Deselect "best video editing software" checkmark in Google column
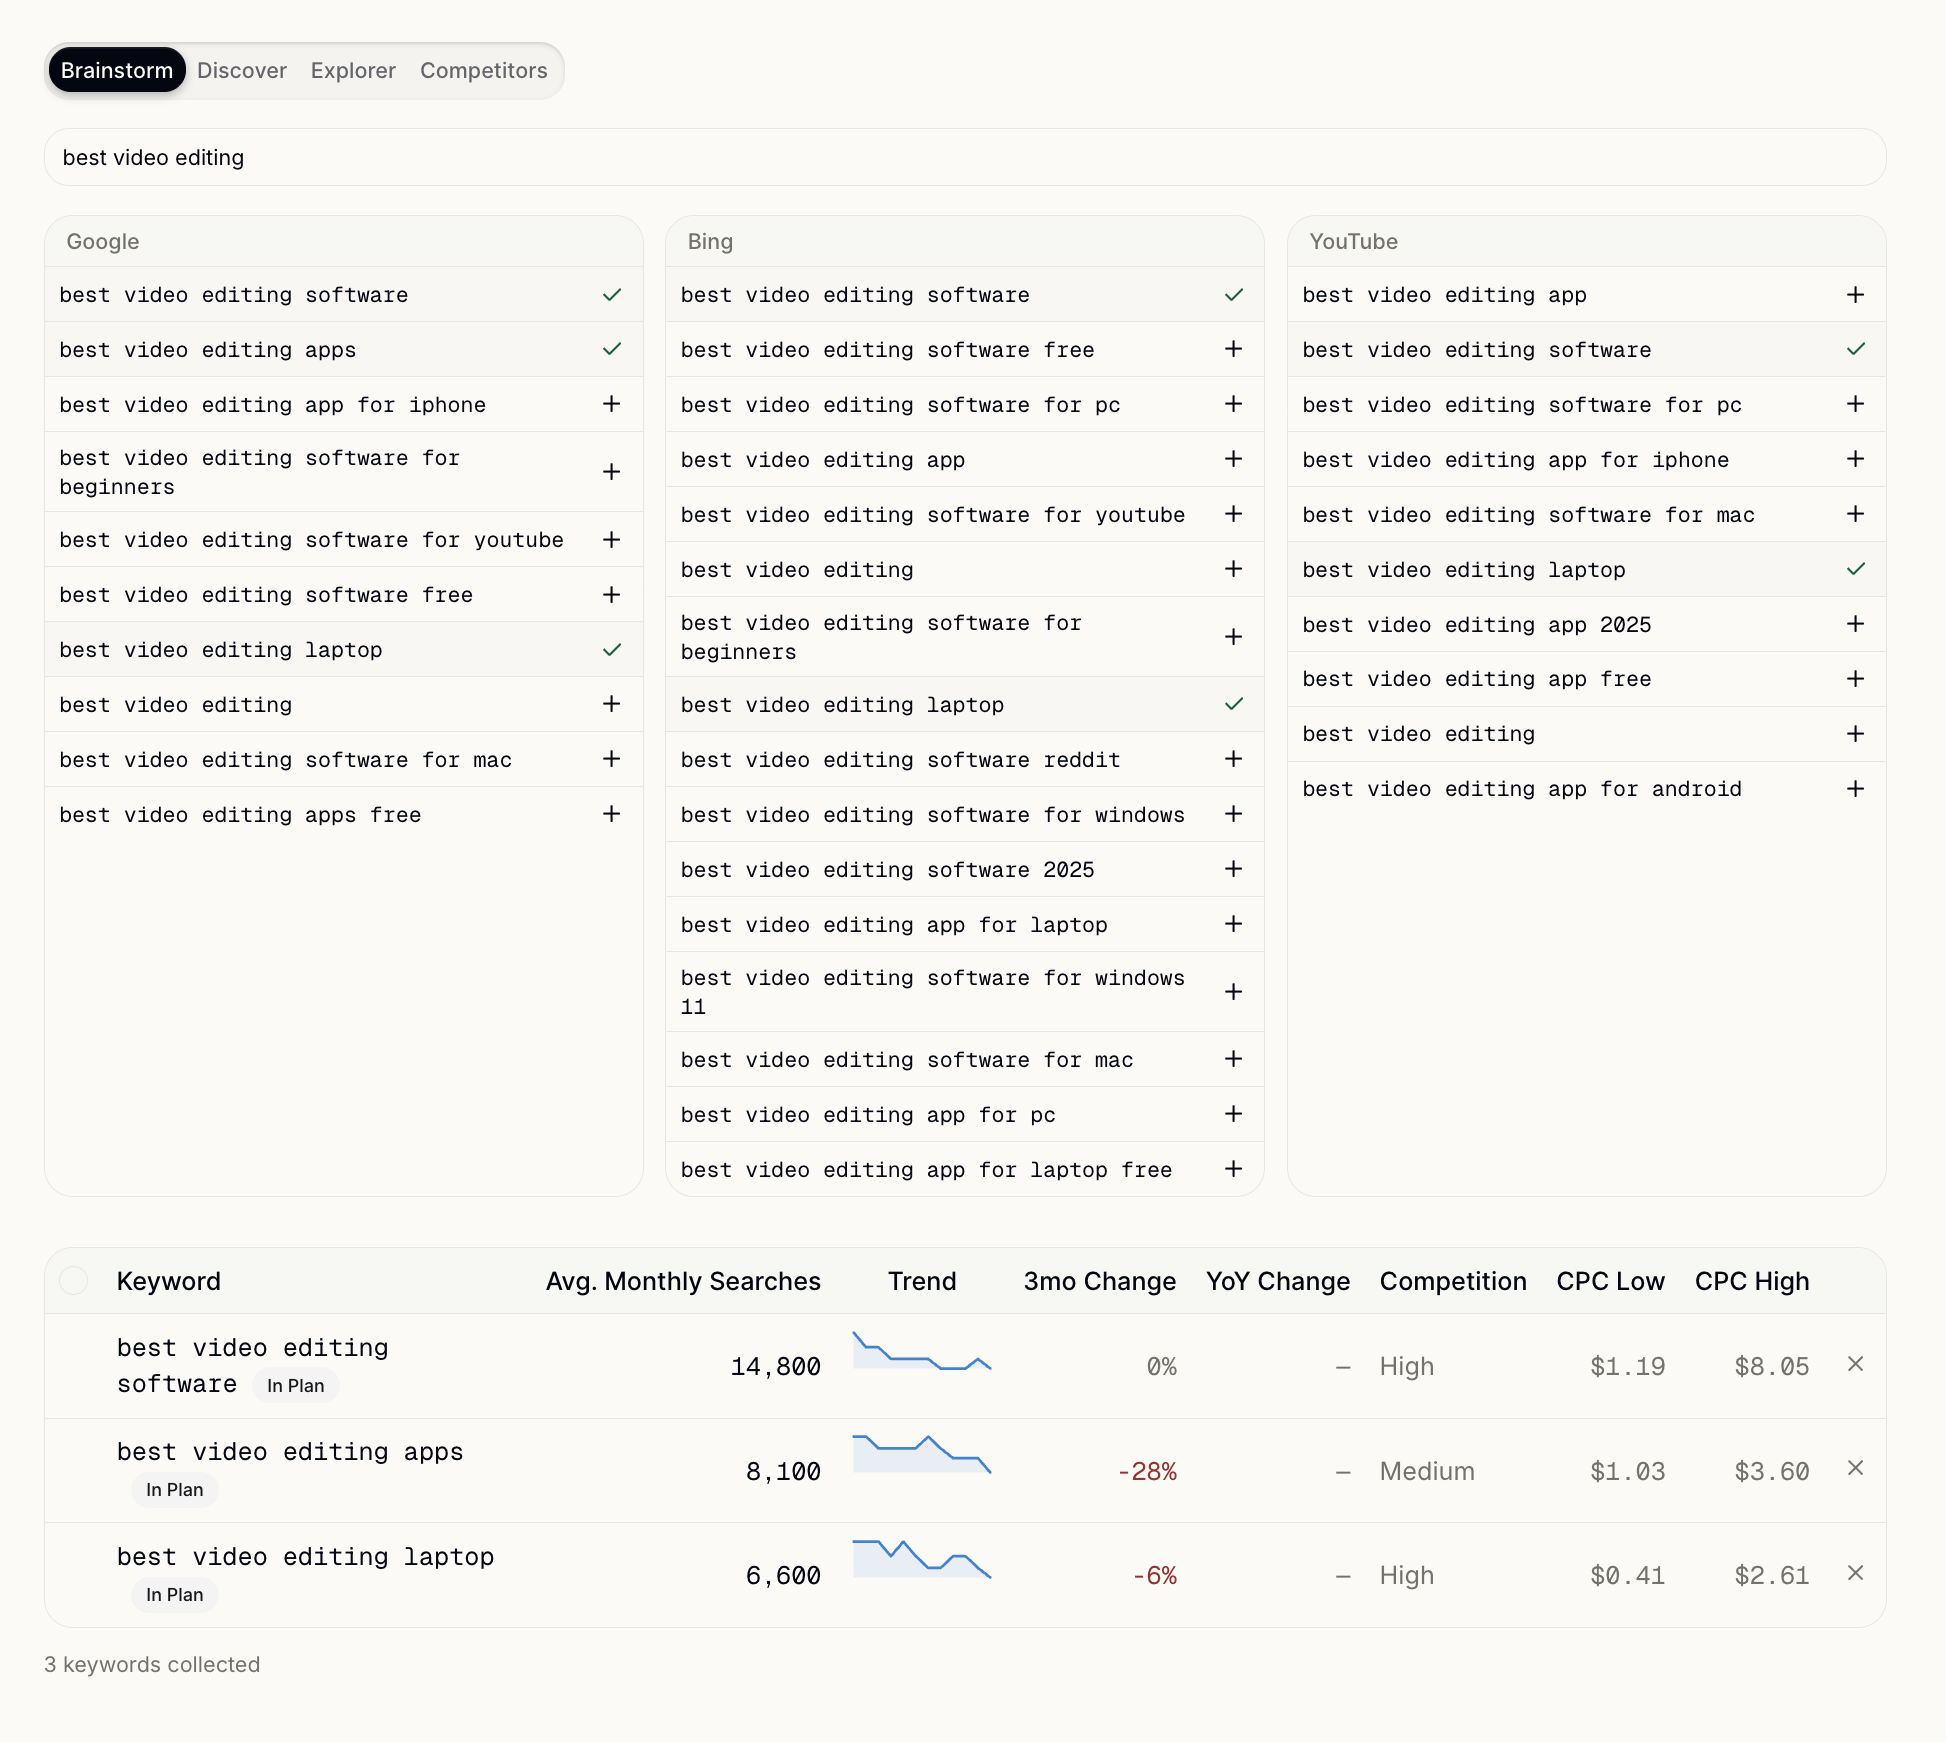 tap(611, 295)
